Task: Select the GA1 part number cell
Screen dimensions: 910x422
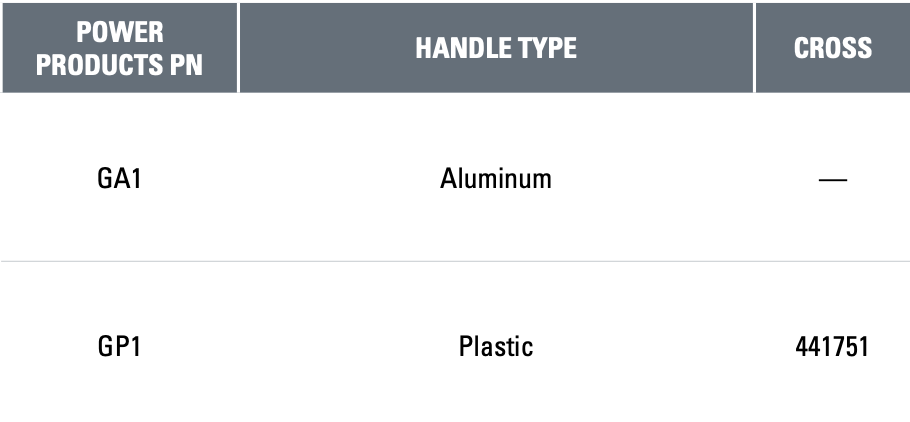Action: [x=119, y=179]
